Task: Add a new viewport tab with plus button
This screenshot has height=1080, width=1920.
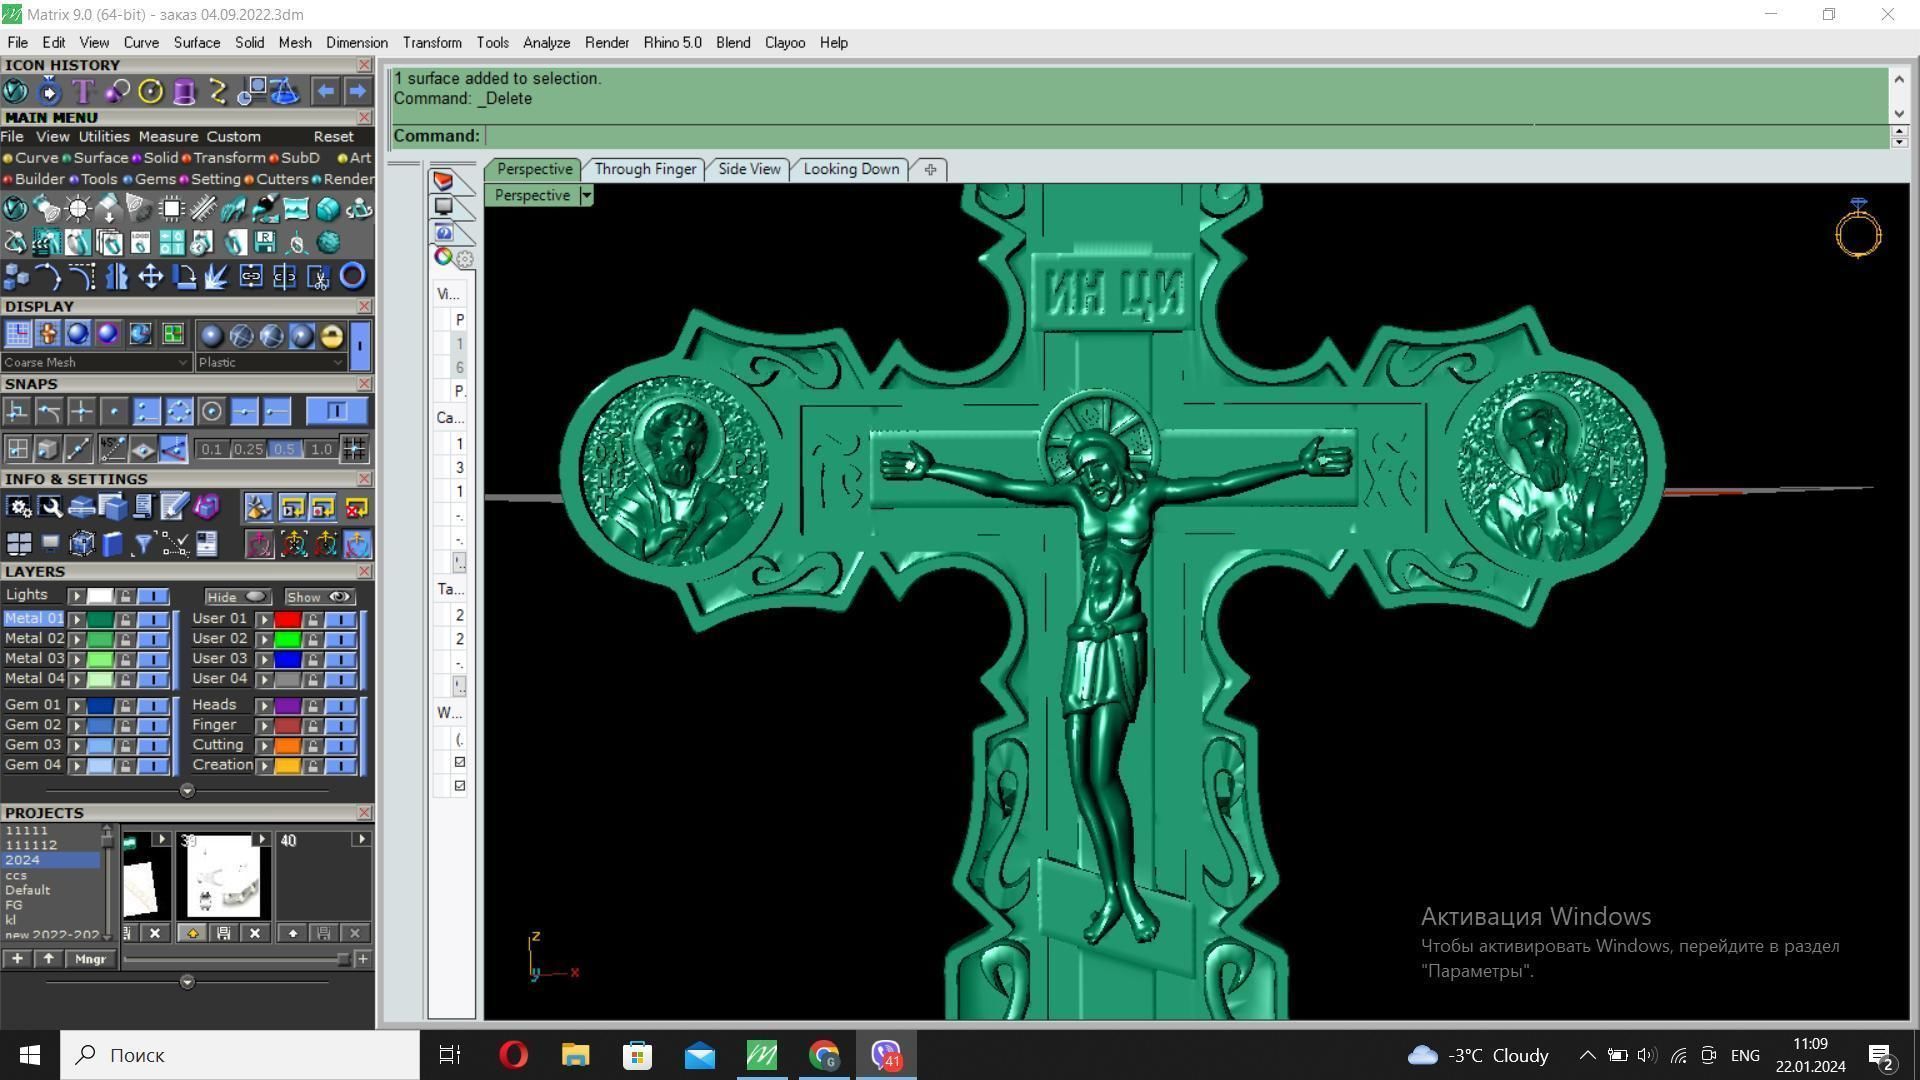Action: tap(930, 169)
